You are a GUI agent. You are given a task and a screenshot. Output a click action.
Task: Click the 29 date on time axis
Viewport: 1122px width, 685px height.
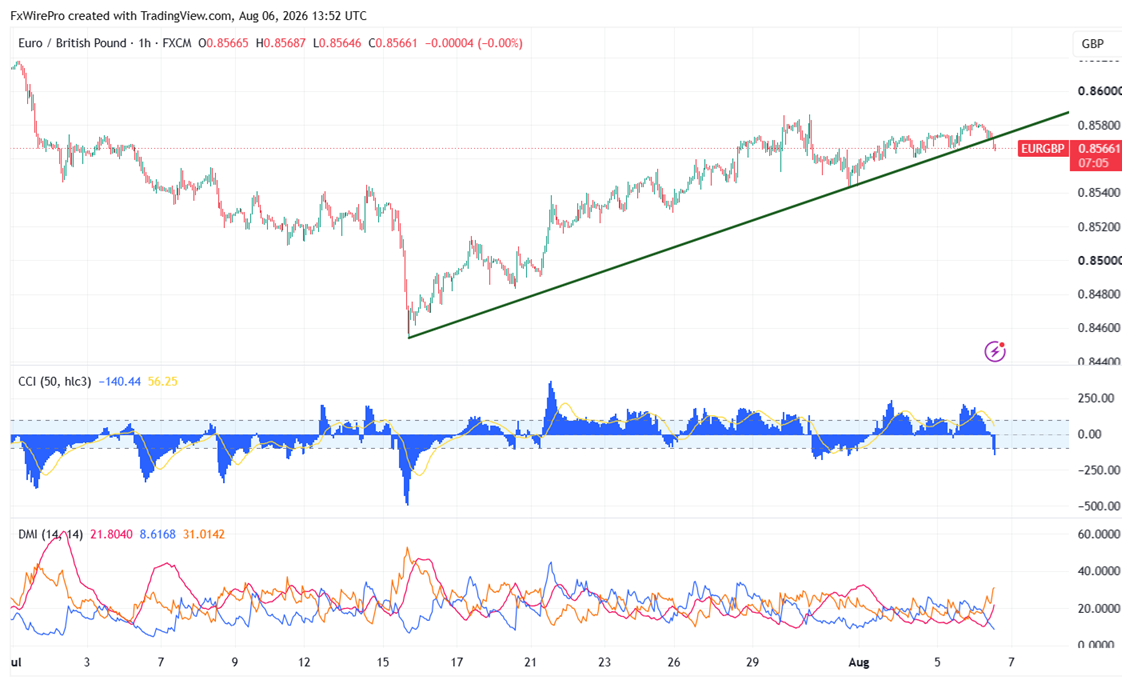pyautogui.click(x=751, y=662)
